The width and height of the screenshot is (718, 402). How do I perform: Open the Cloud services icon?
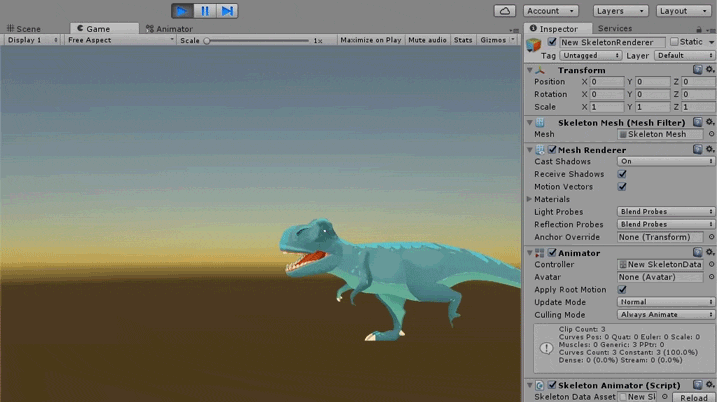pyautogui.click(x=504, y=11)
